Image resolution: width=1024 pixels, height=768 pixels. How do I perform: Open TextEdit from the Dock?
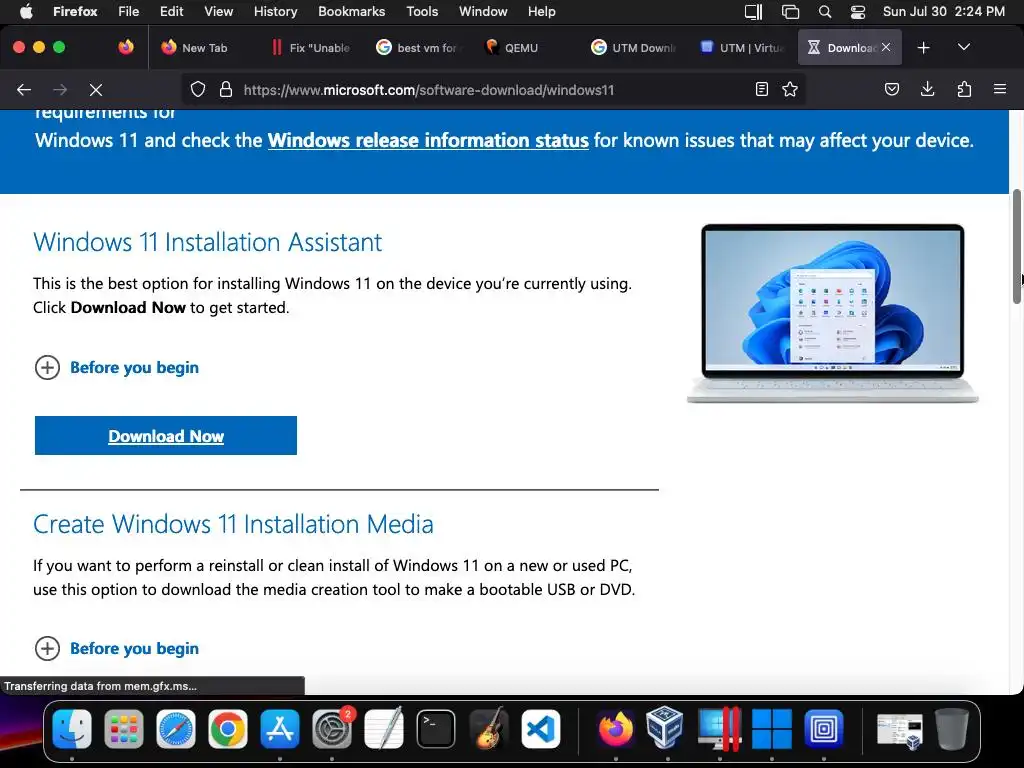click(383, 729)
